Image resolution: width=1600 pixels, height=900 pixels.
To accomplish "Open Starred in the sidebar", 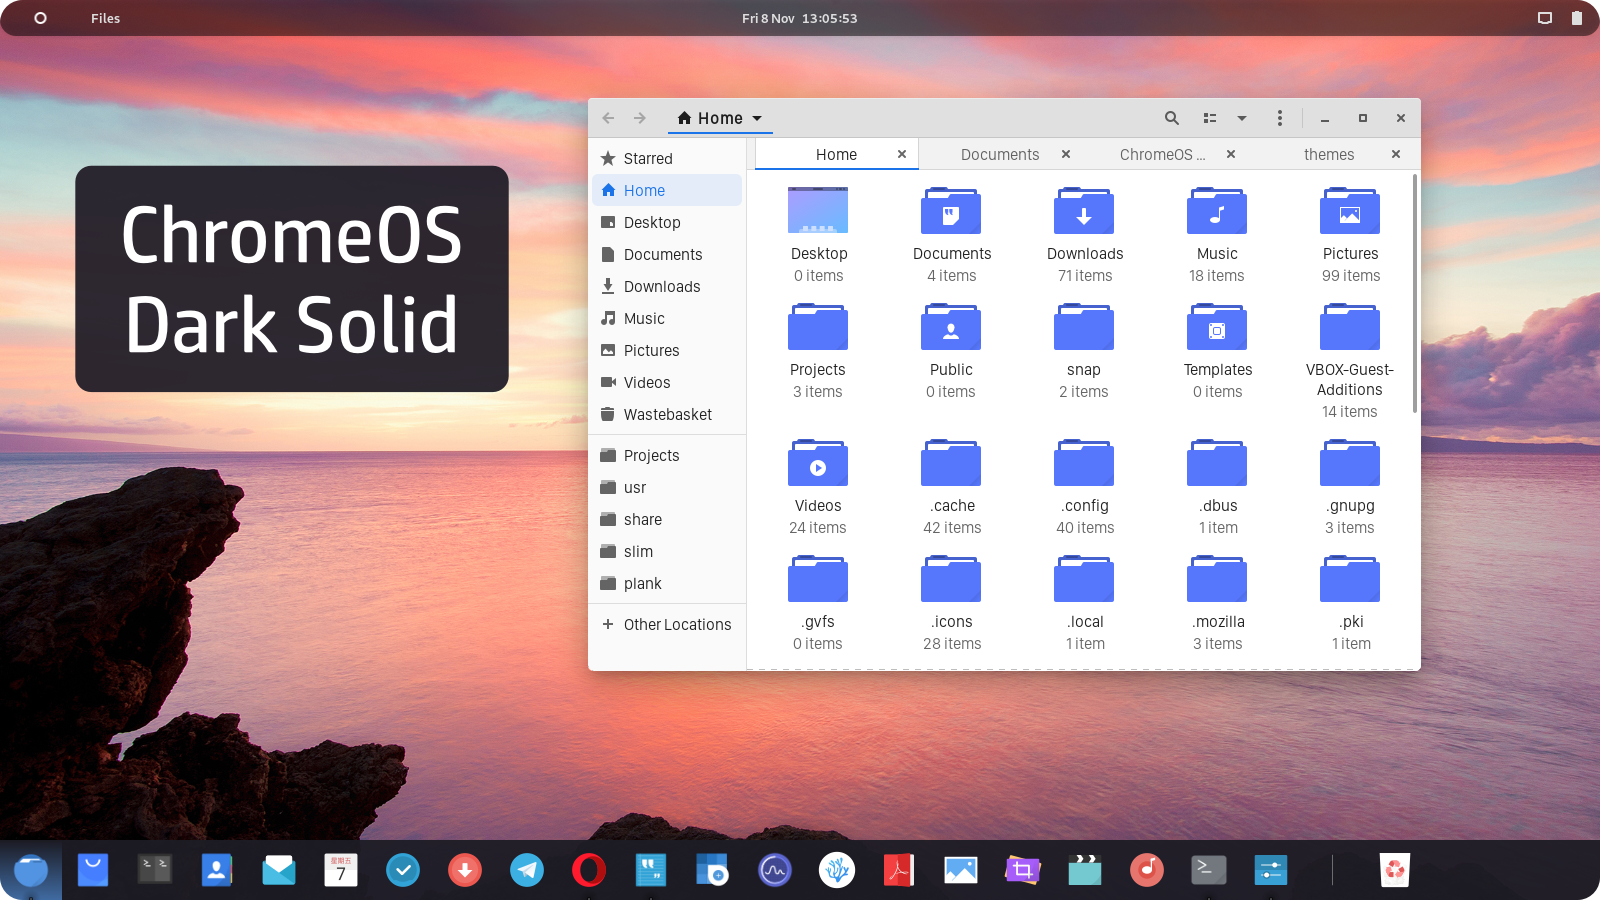I will [x=667, y=158].
